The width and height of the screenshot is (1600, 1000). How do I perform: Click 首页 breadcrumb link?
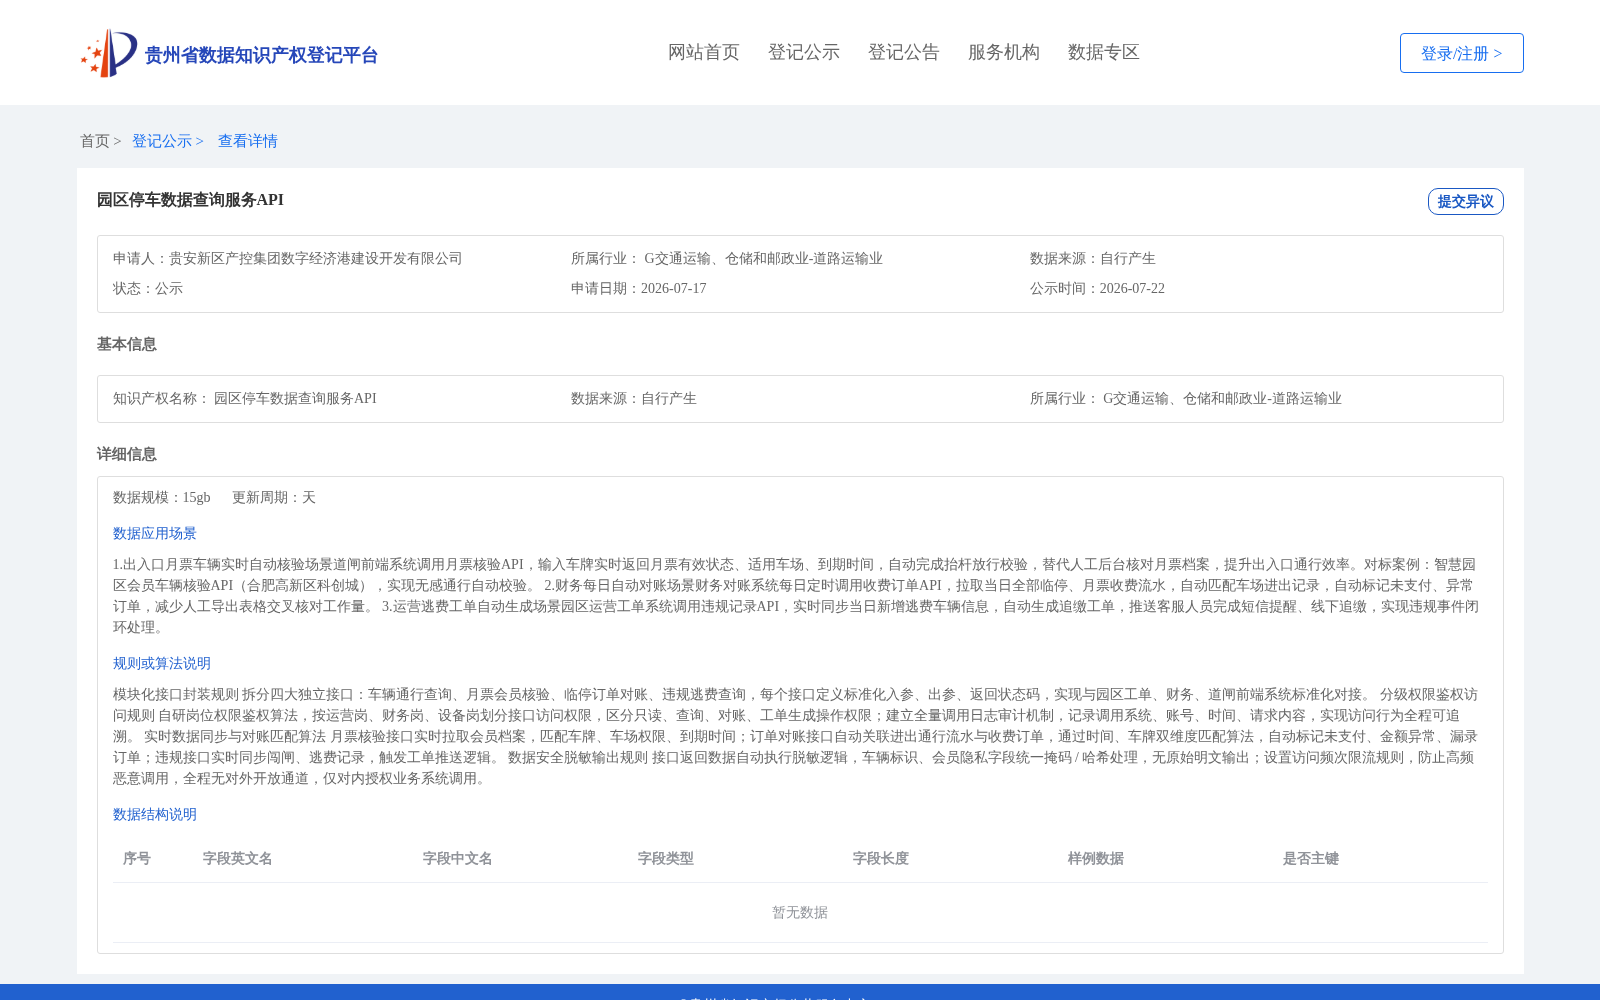coord(95,141)
